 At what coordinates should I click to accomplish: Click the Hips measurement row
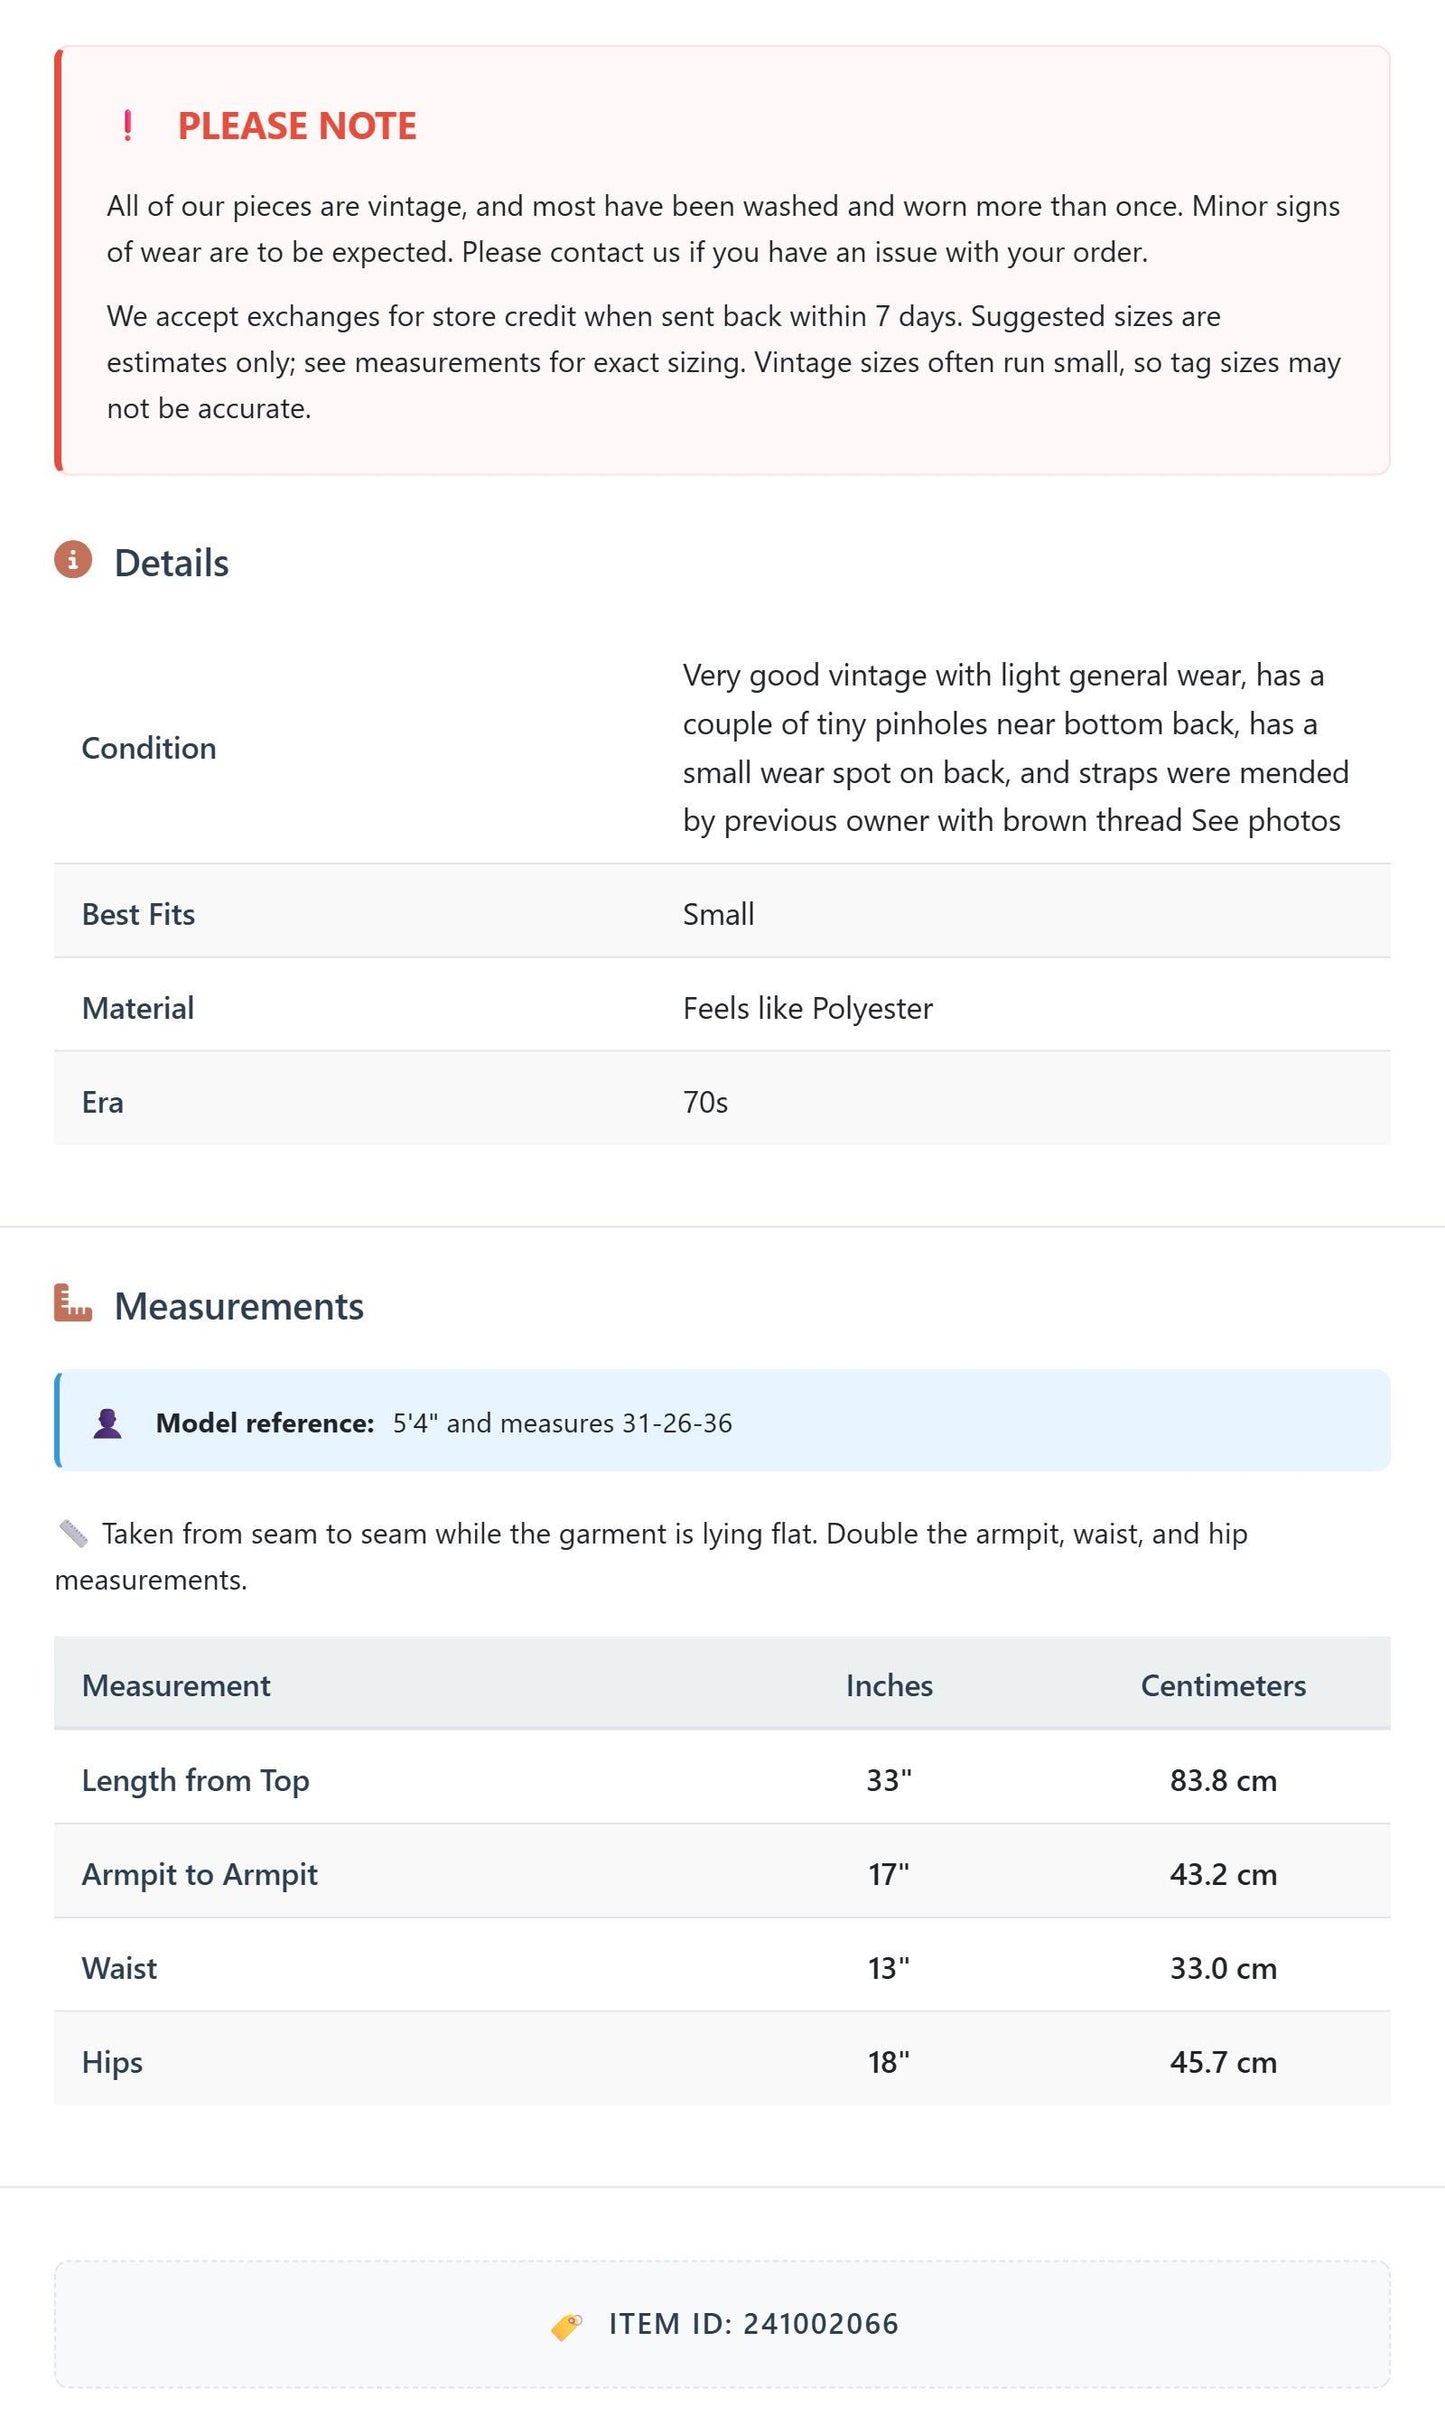coord(722,2061)
